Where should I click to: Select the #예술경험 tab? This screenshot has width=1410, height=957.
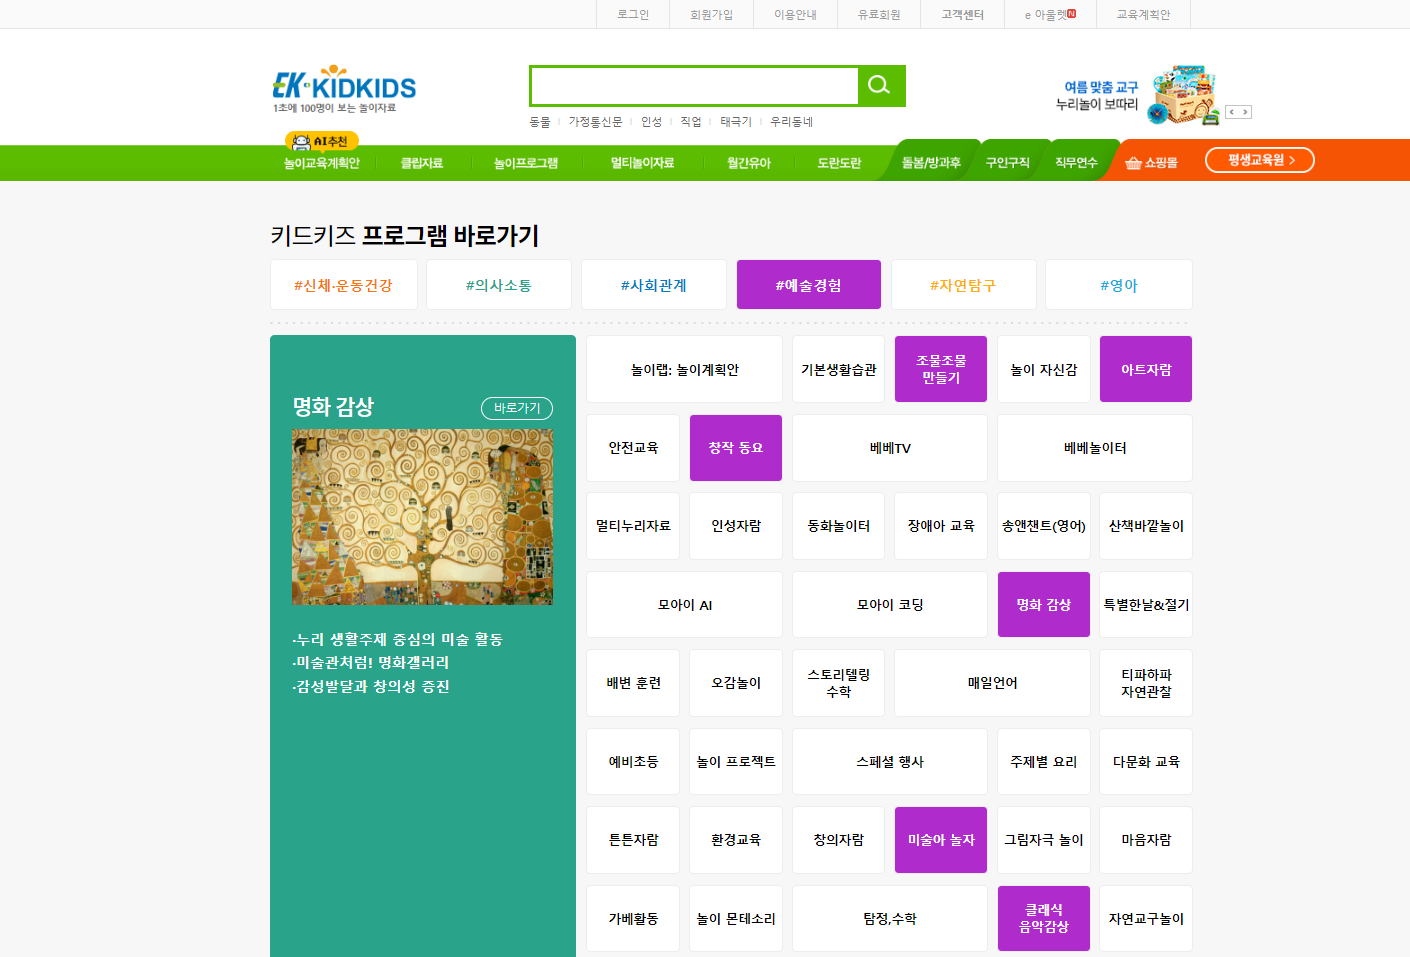pos(809,285)
